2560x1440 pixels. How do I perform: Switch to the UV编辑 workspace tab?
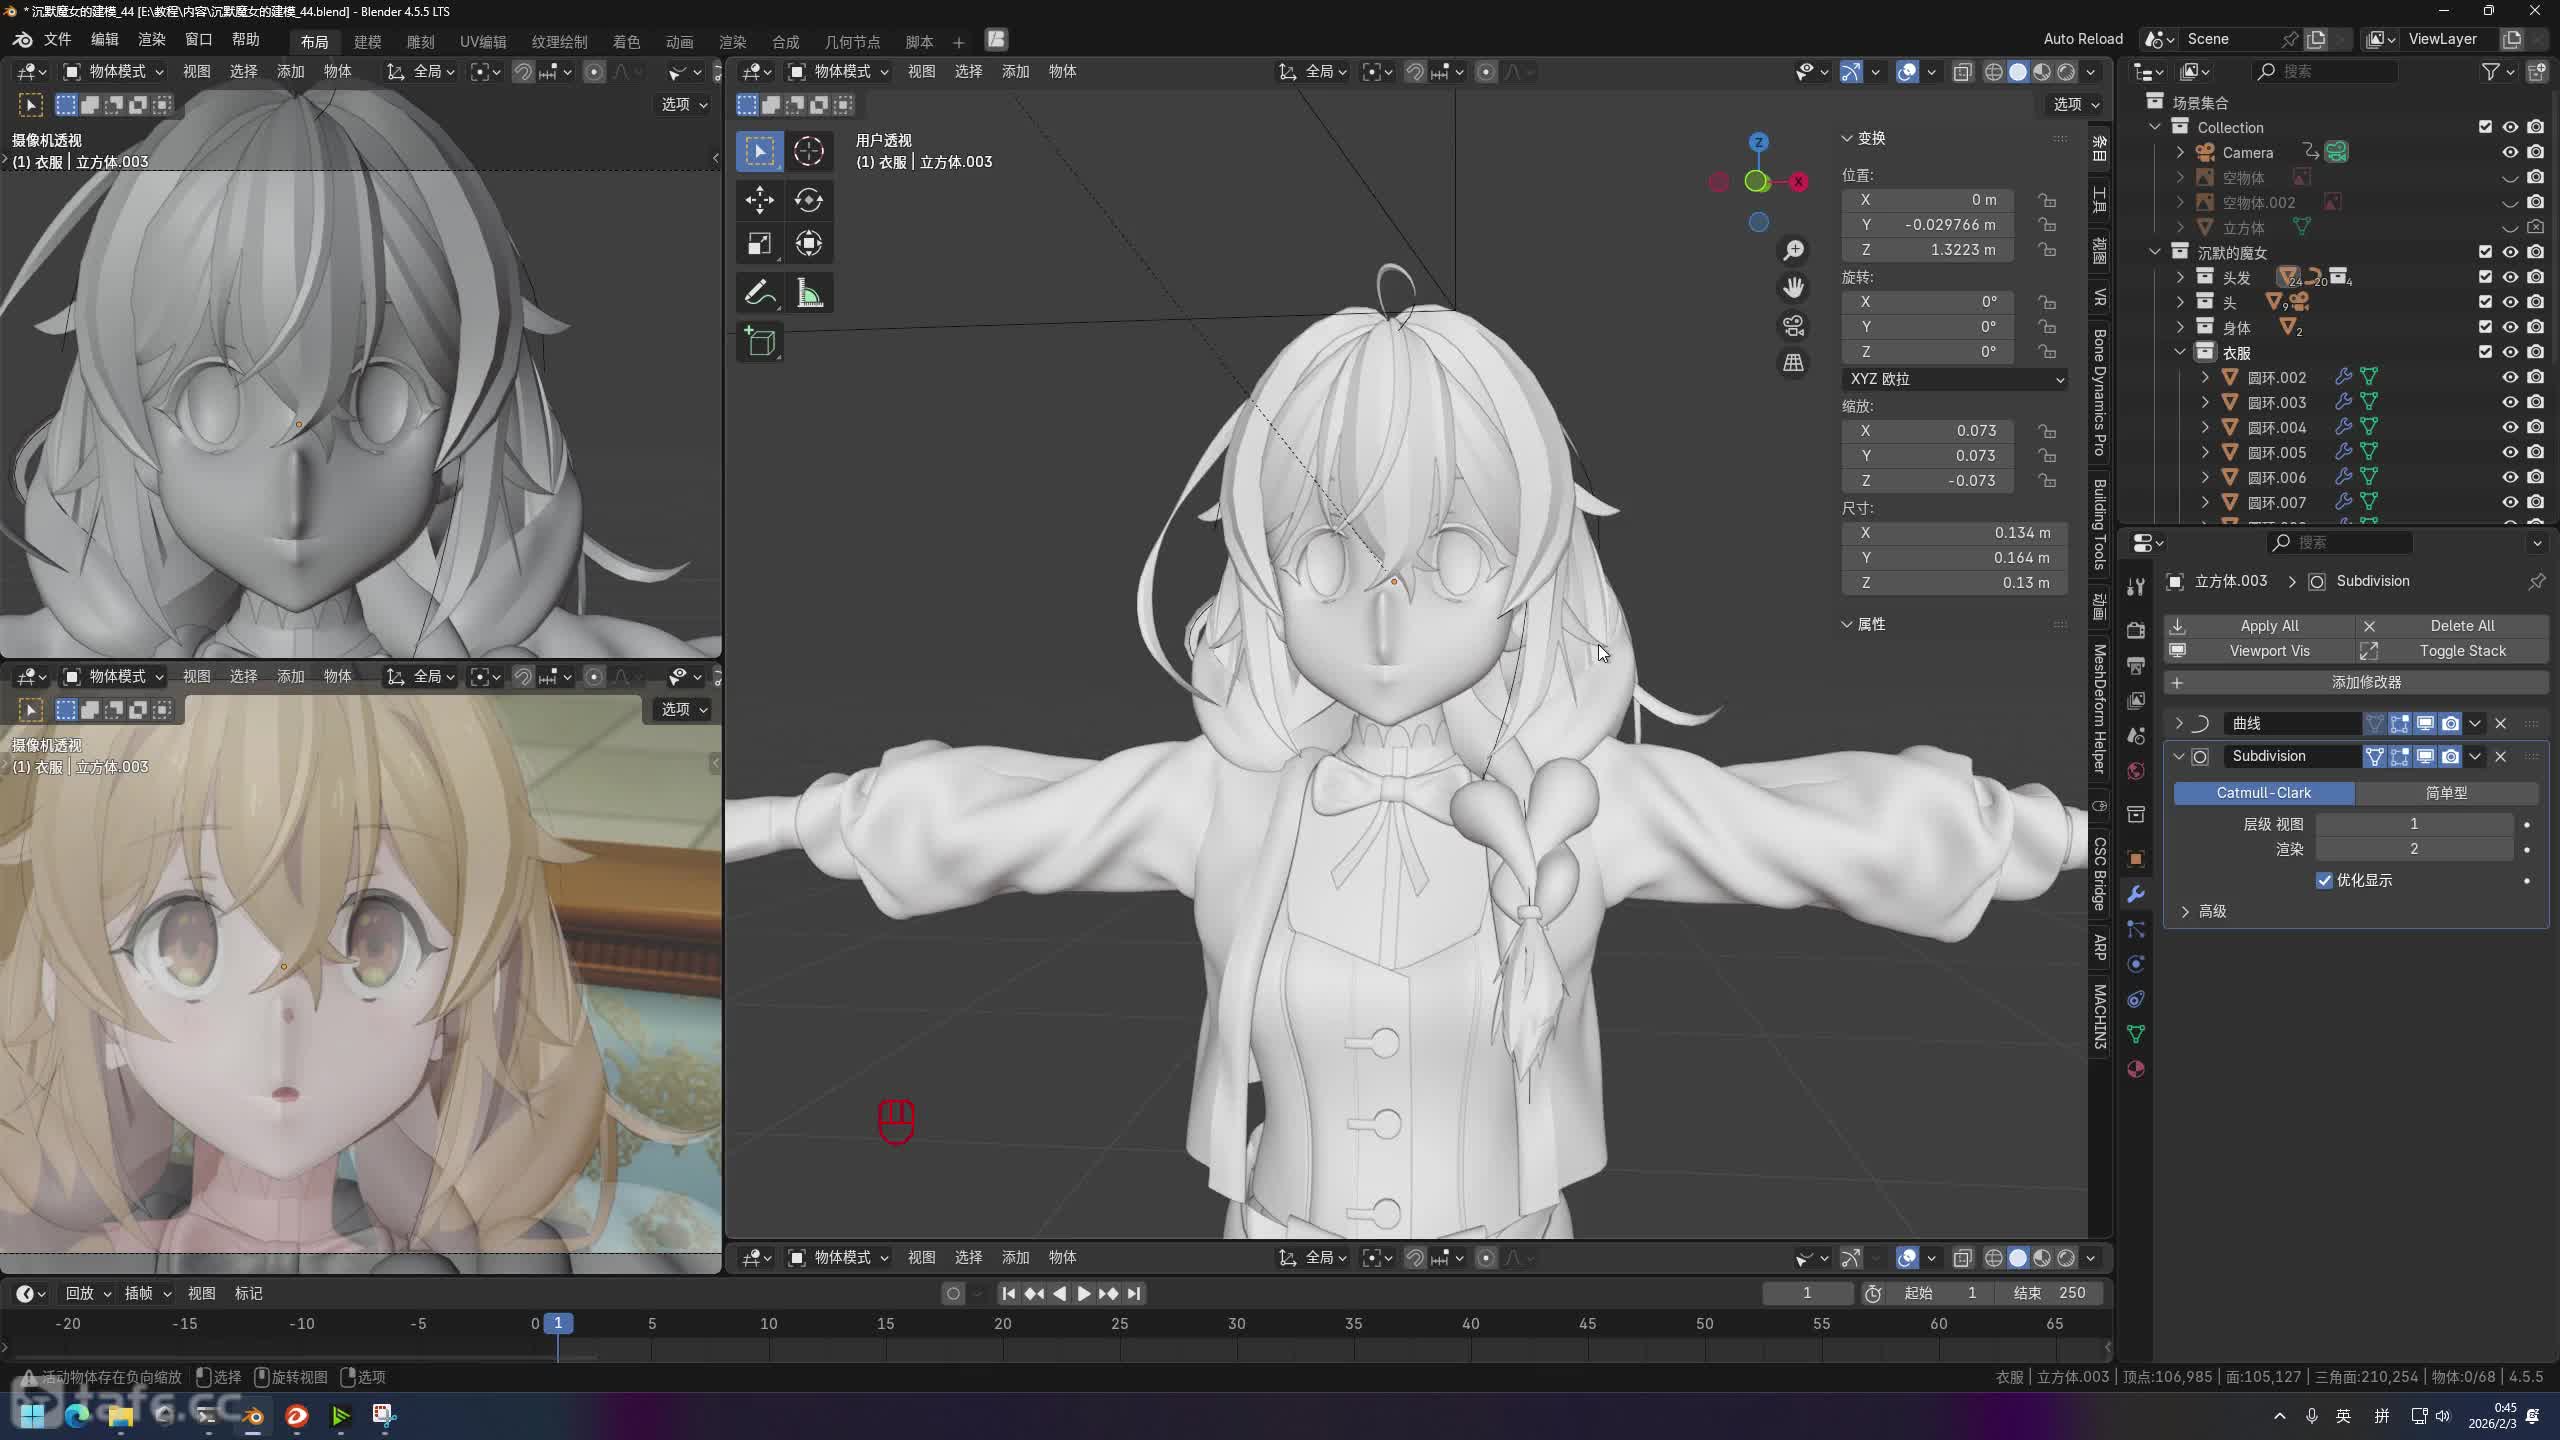coord(482,41)
